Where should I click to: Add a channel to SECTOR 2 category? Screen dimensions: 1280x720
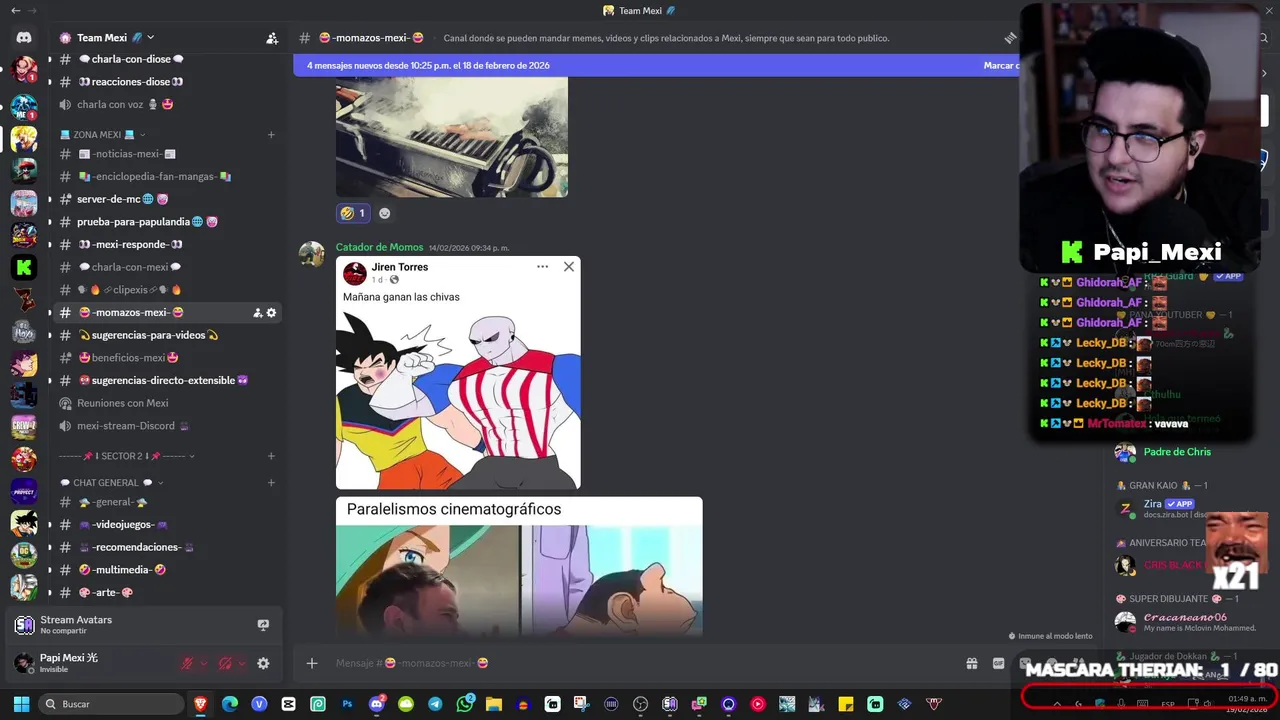coord(271,456)
